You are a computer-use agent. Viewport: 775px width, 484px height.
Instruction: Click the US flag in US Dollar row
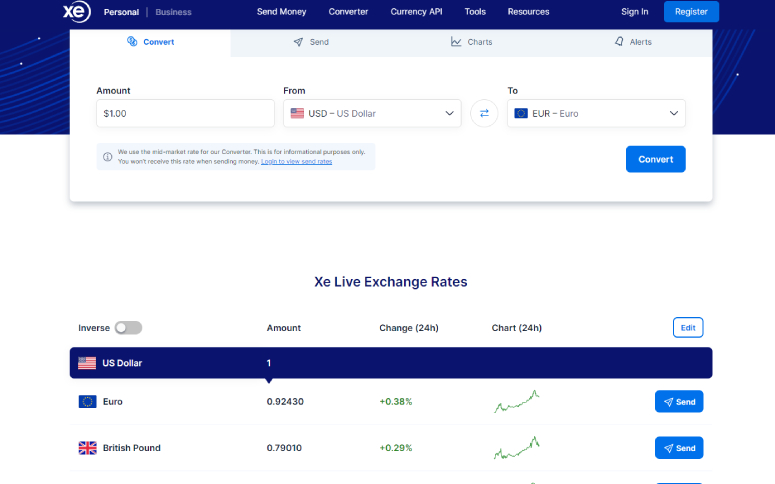(x=87, y=363)
